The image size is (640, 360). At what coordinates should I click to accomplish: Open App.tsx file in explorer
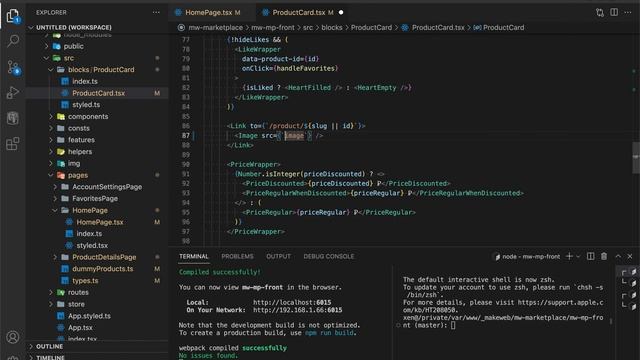(80, 328)
